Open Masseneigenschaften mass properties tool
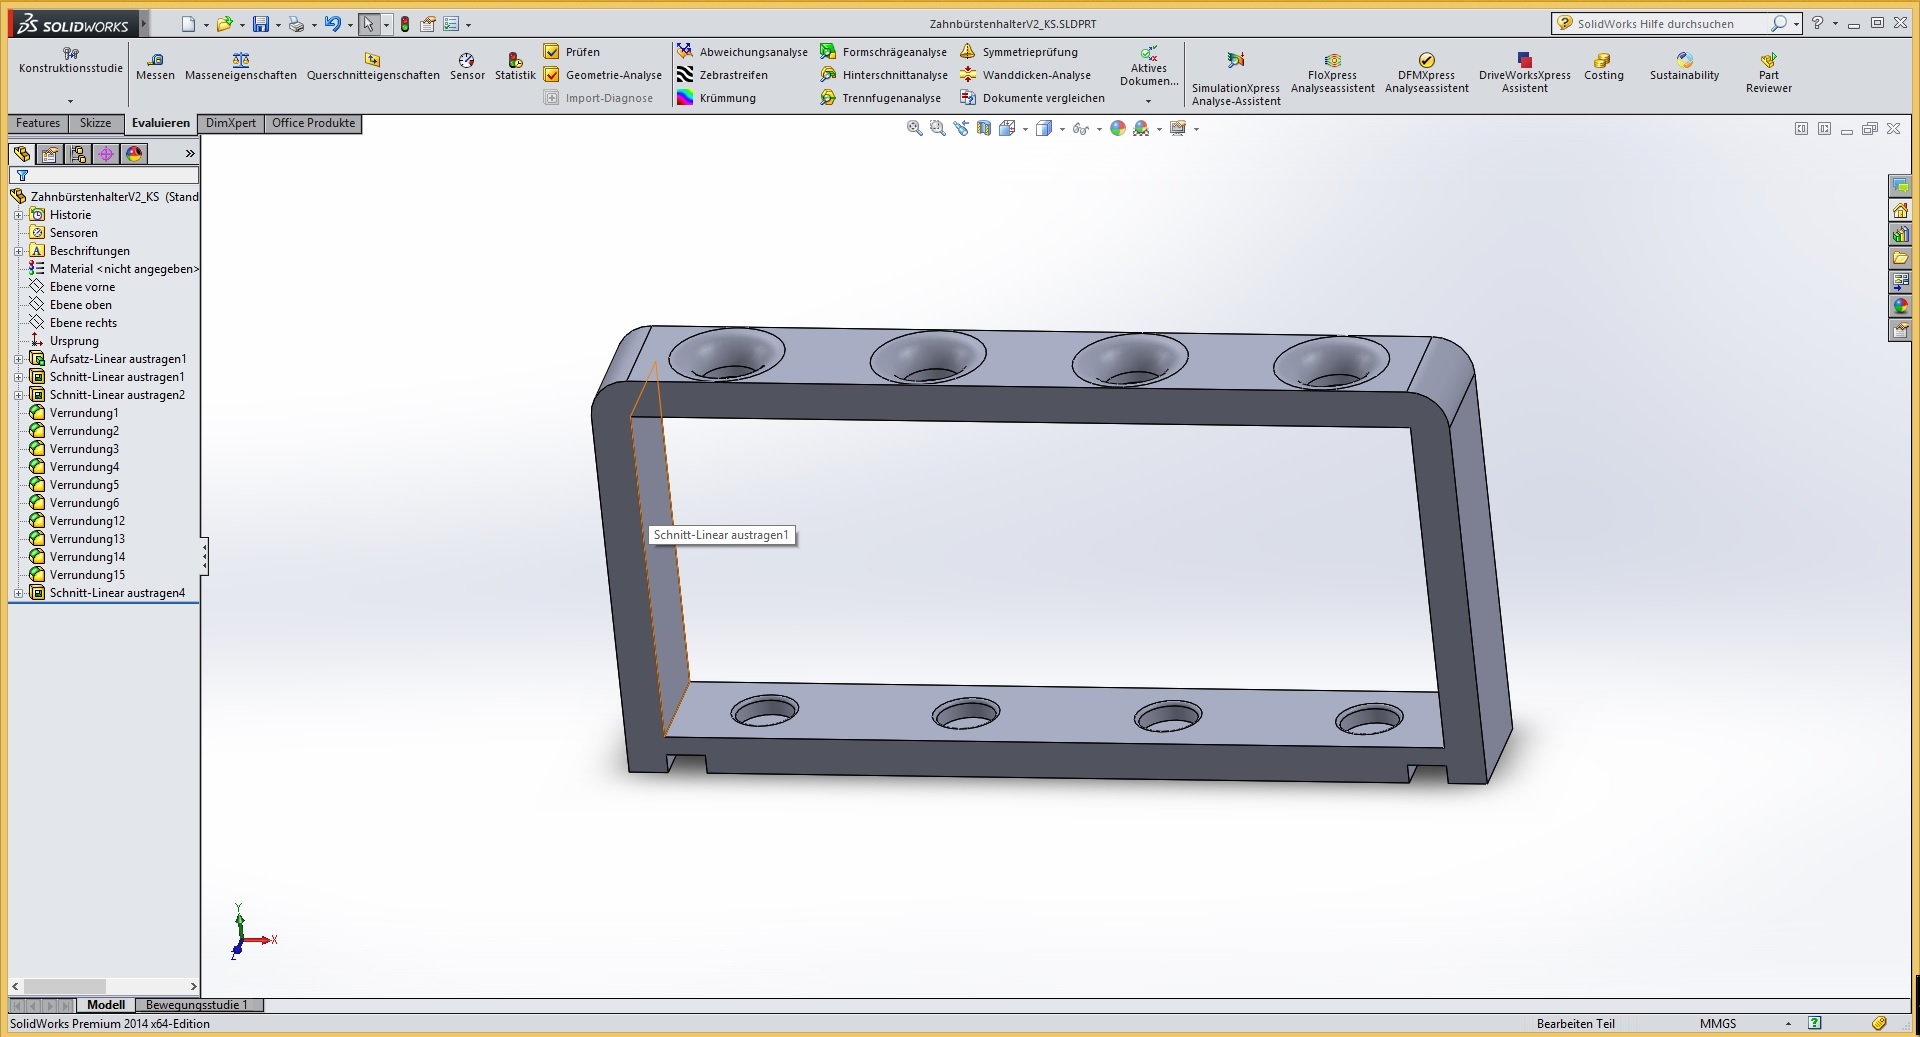Viewport: 1920px width, 1037px height. point(240,60)
